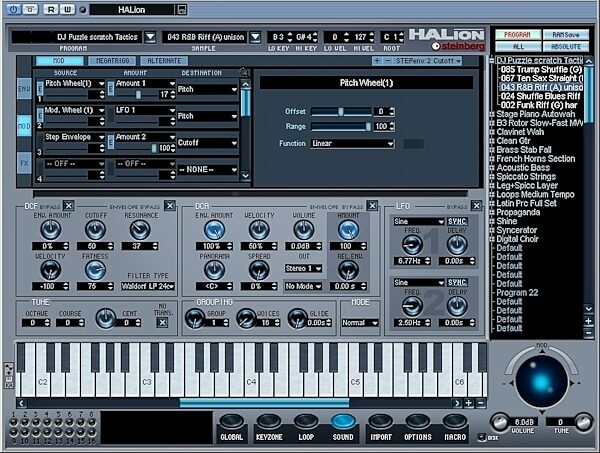600x453 pixels.
Task: Click the MEGATRIGG button
Action: pyautogui.click(x=112, y=61)
